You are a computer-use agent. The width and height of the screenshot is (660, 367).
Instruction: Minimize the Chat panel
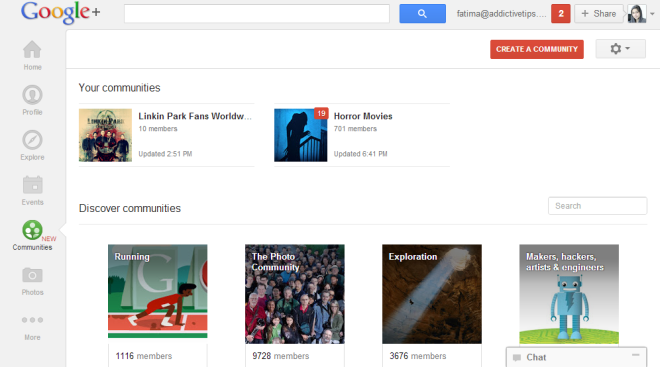point(636,356)
